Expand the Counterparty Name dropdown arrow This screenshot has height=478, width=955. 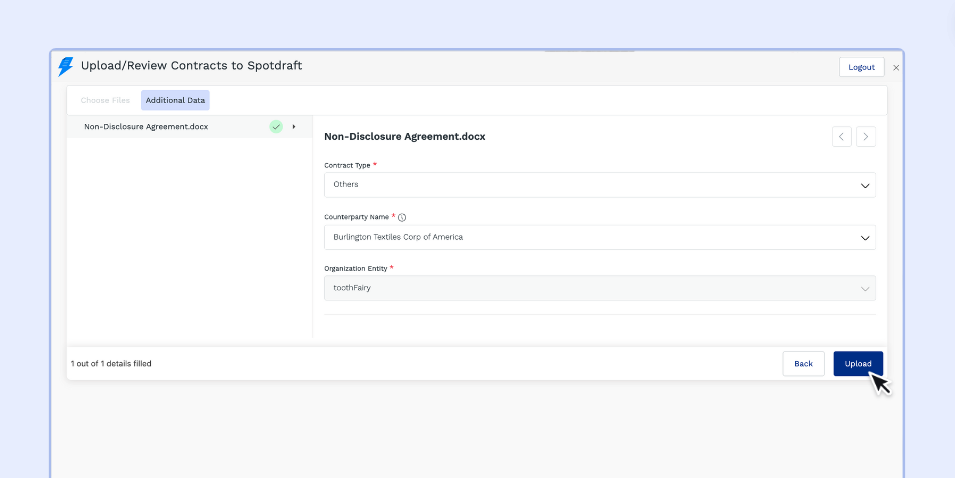click(x=865, y=238)
